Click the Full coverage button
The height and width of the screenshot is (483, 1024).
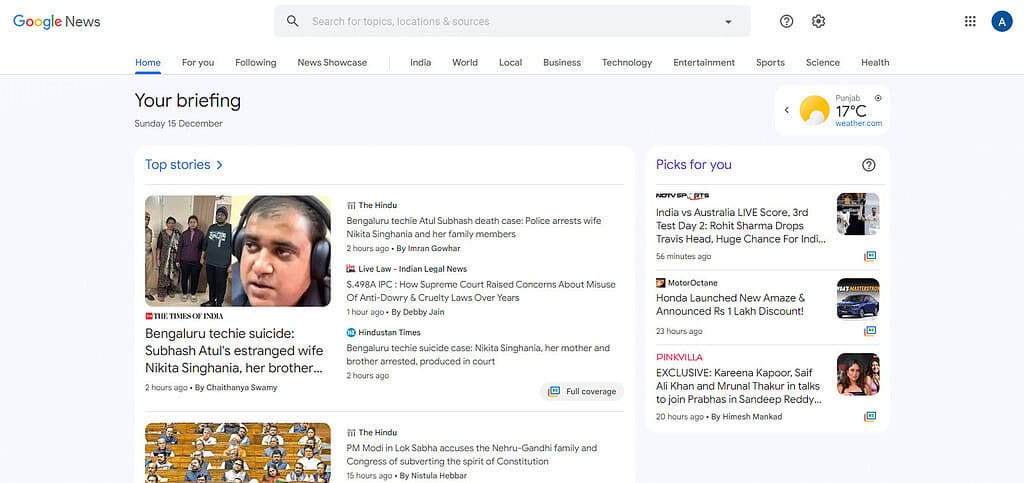[x=582, y=392]
